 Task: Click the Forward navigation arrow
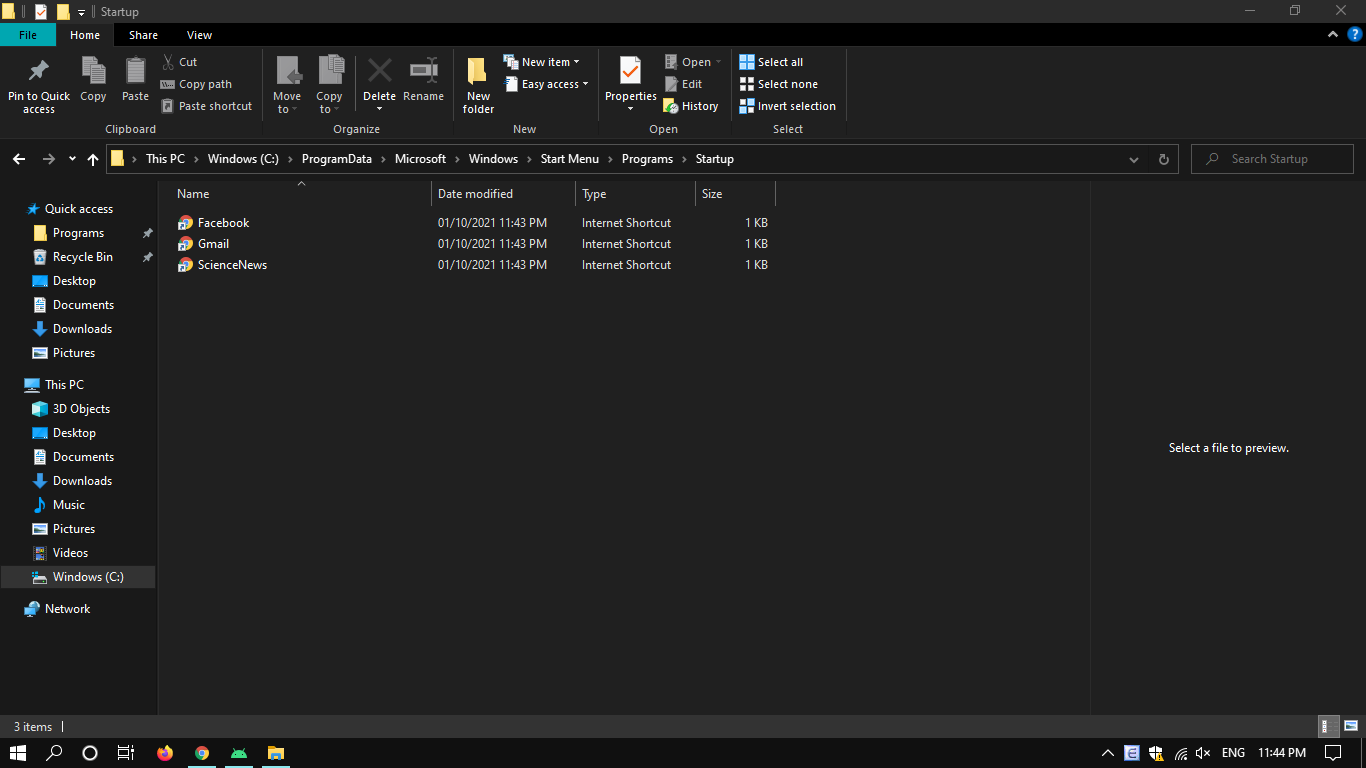48,159
